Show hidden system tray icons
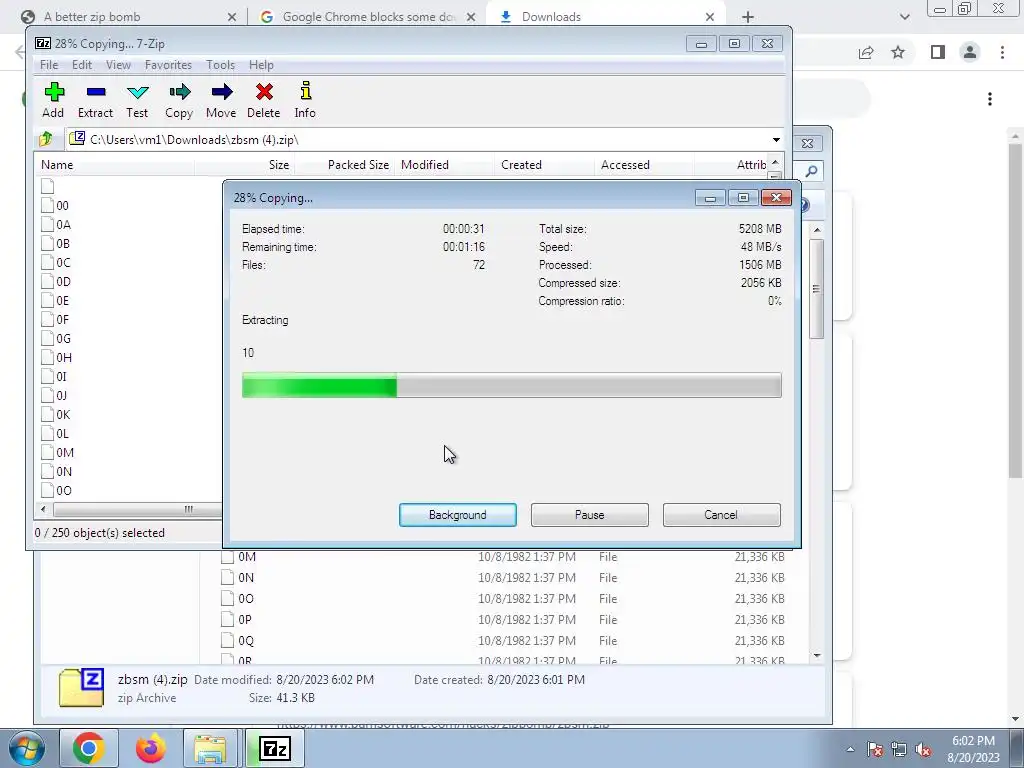 (x=850, y=749)
